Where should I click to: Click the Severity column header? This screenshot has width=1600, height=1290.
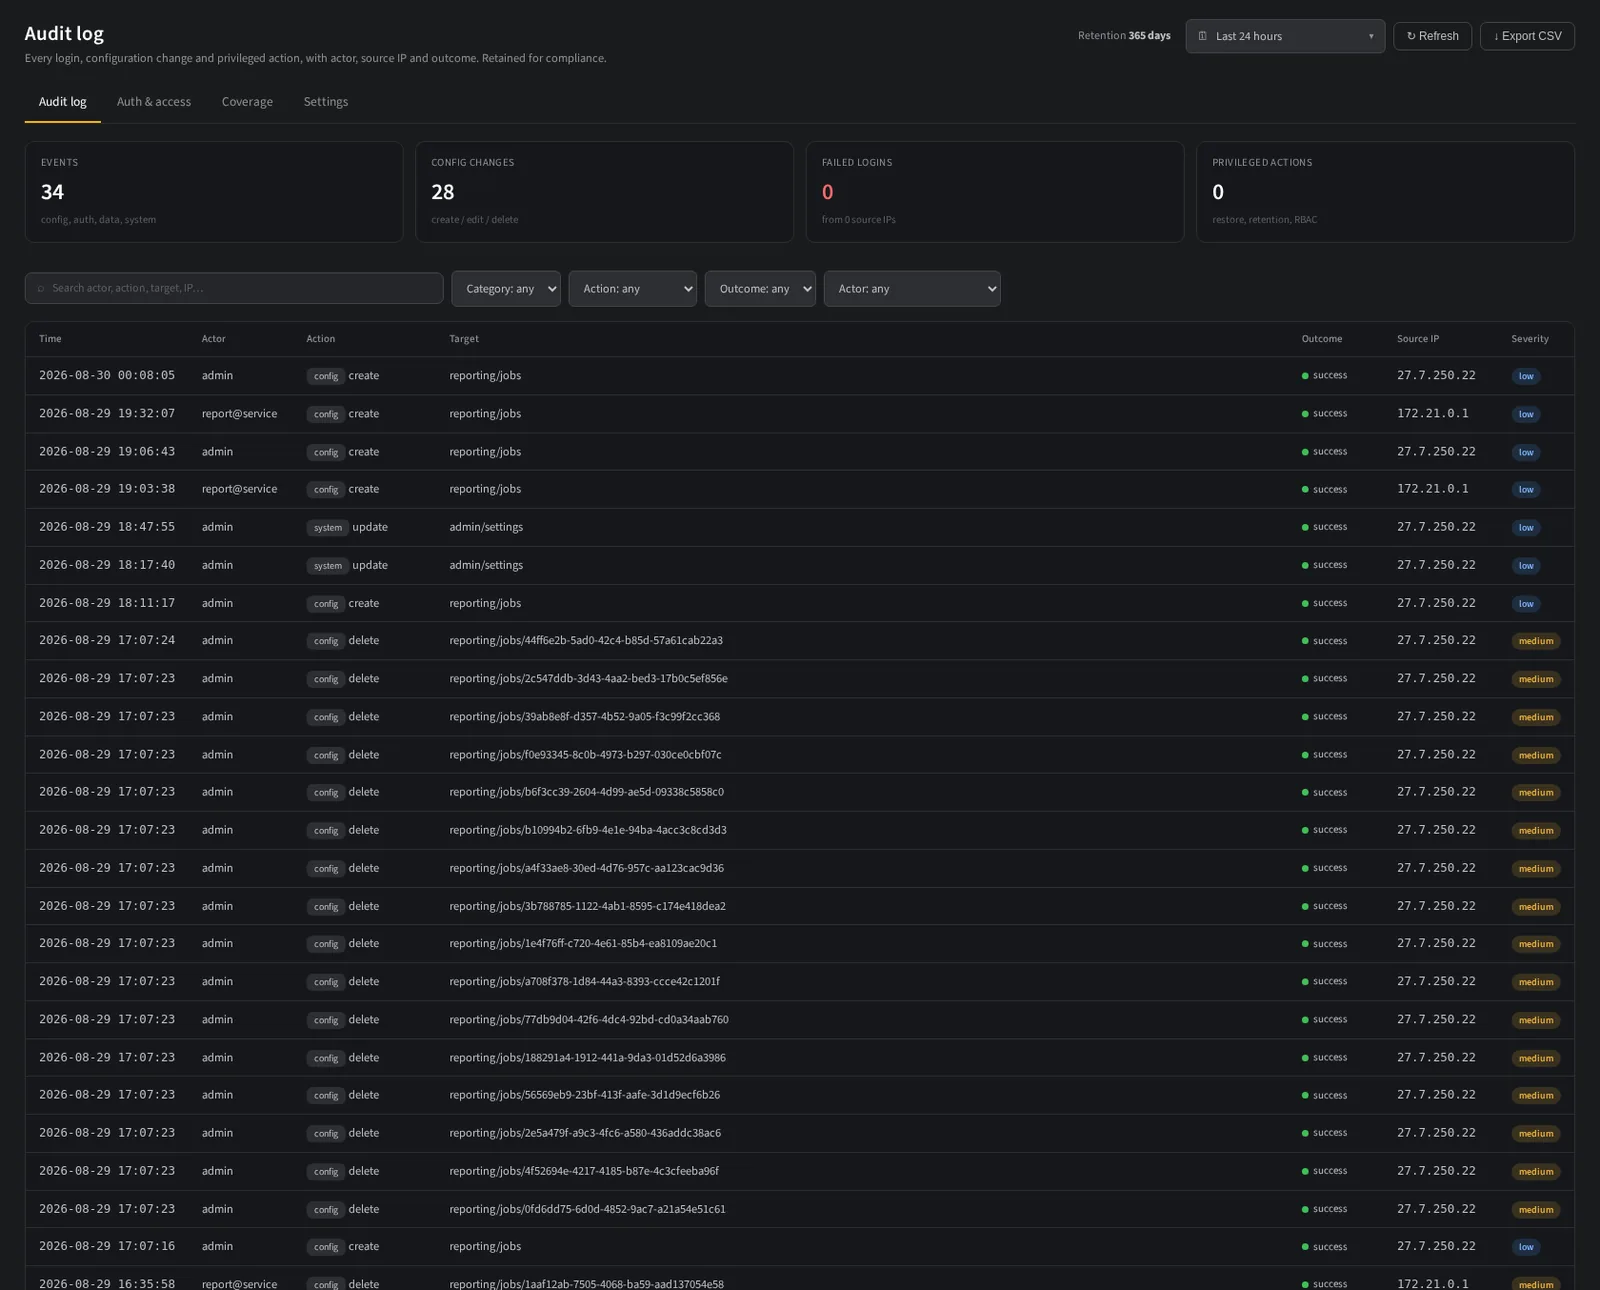point(1530,339)
